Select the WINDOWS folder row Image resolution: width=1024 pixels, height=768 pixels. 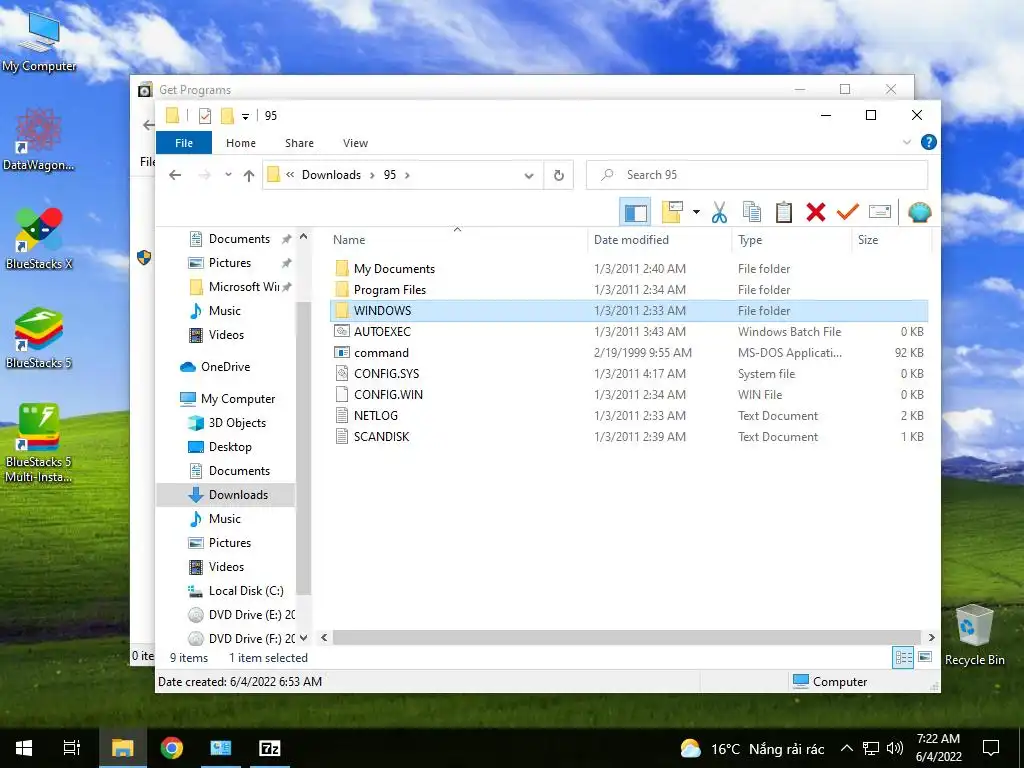pos(629,311)
